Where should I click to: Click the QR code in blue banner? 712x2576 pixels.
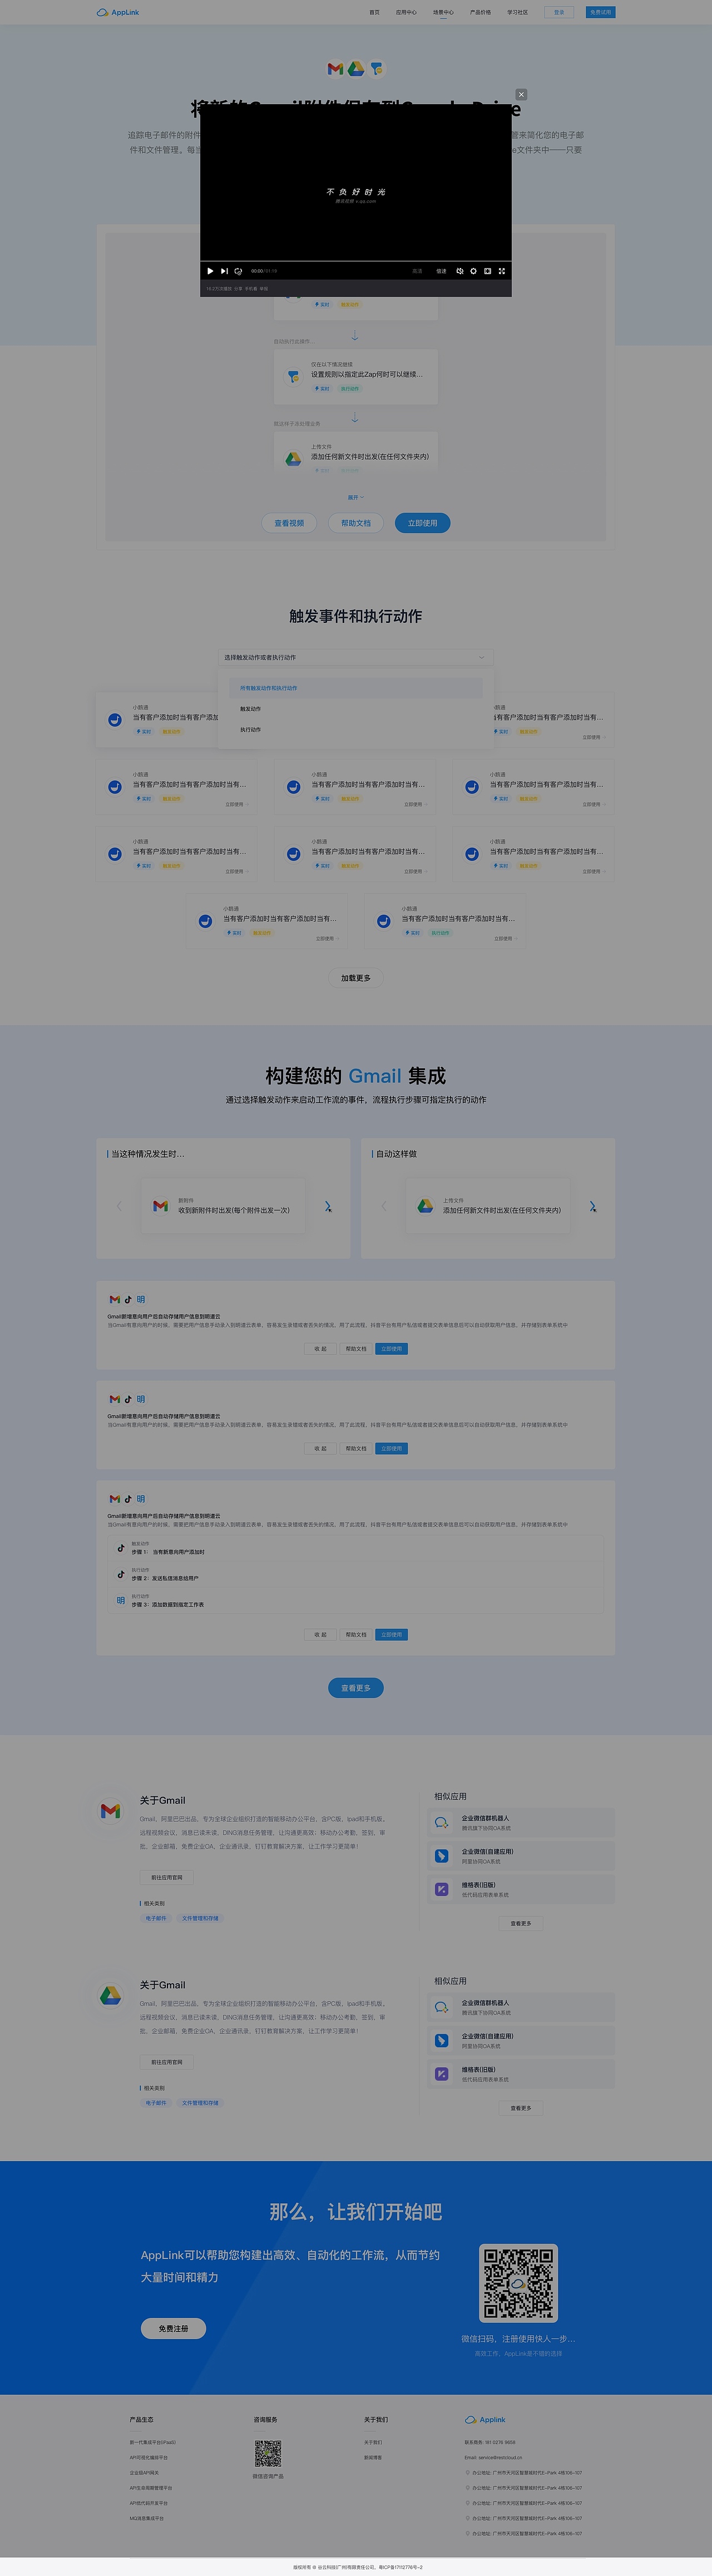click(x=518, y=2283)
